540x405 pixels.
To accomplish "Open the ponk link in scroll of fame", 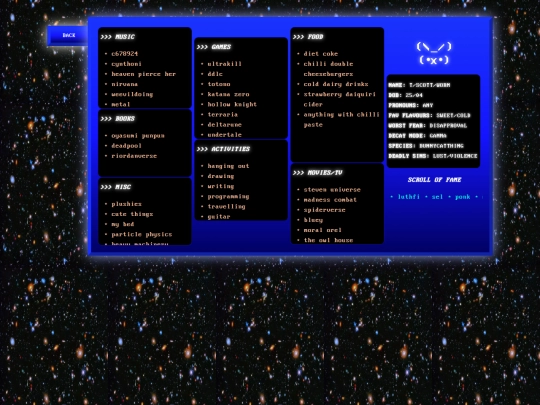I will (463, 197).
